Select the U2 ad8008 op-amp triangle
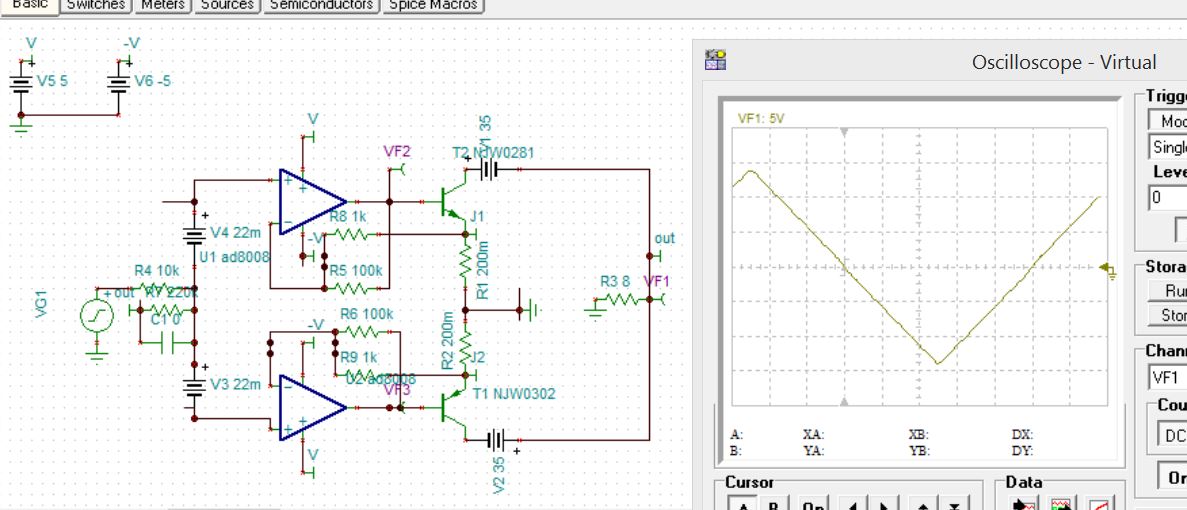Screen dimensions: 1187x510 coord(313,407)
